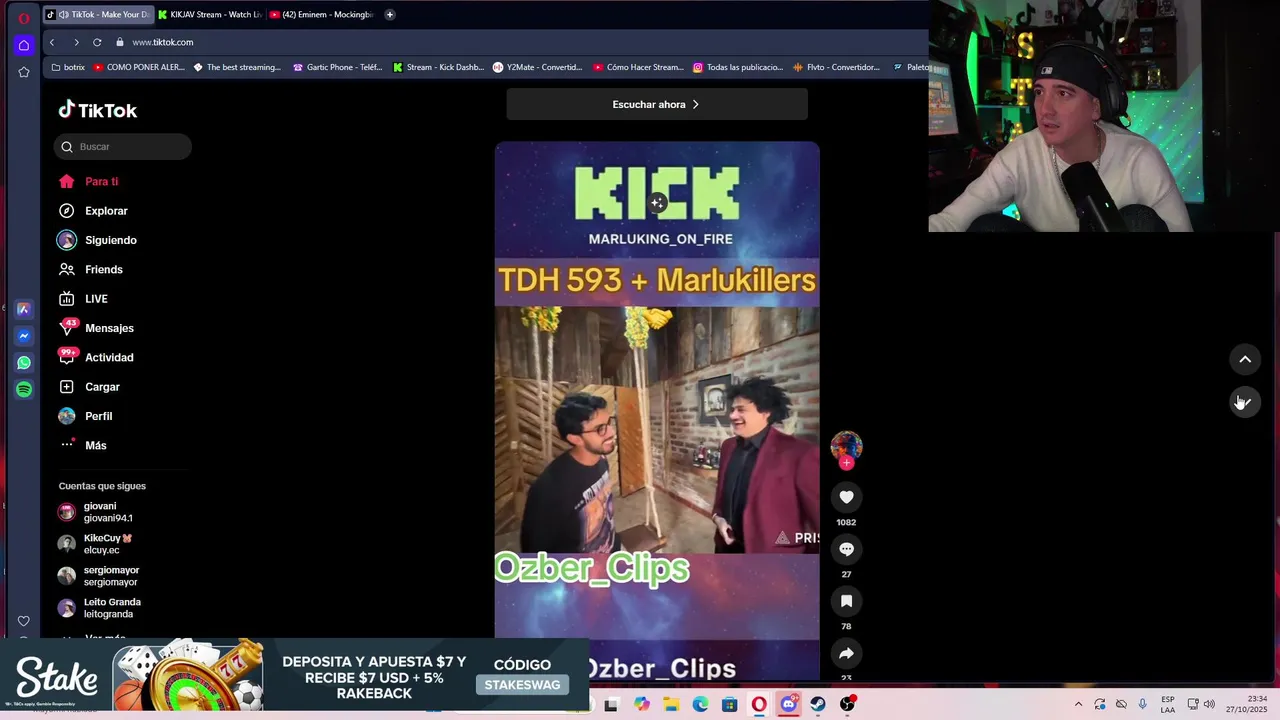Share the video with arrow icon
Screen dimensions: 1280x720
846,653
